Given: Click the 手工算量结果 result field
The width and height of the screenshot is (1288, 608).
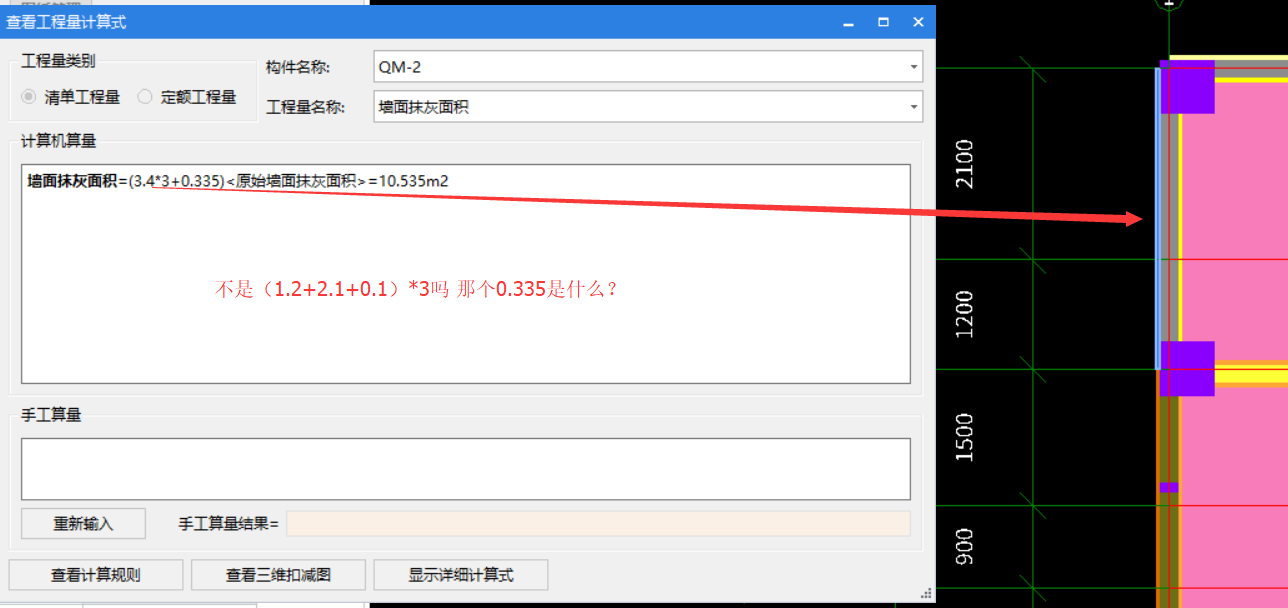Looking at the screenshot, I should [598, 523].
